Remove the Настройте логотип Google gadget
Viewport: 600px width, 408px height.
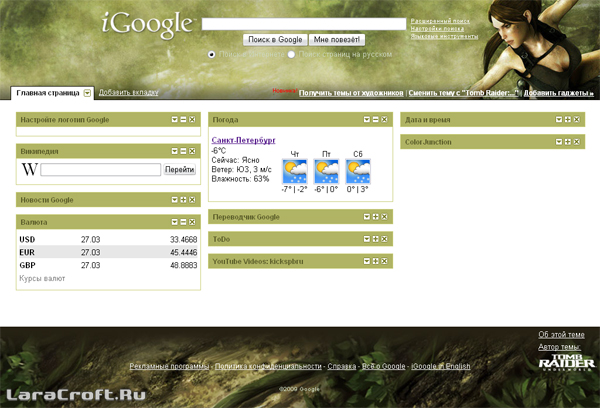click(x=192, y=120)
